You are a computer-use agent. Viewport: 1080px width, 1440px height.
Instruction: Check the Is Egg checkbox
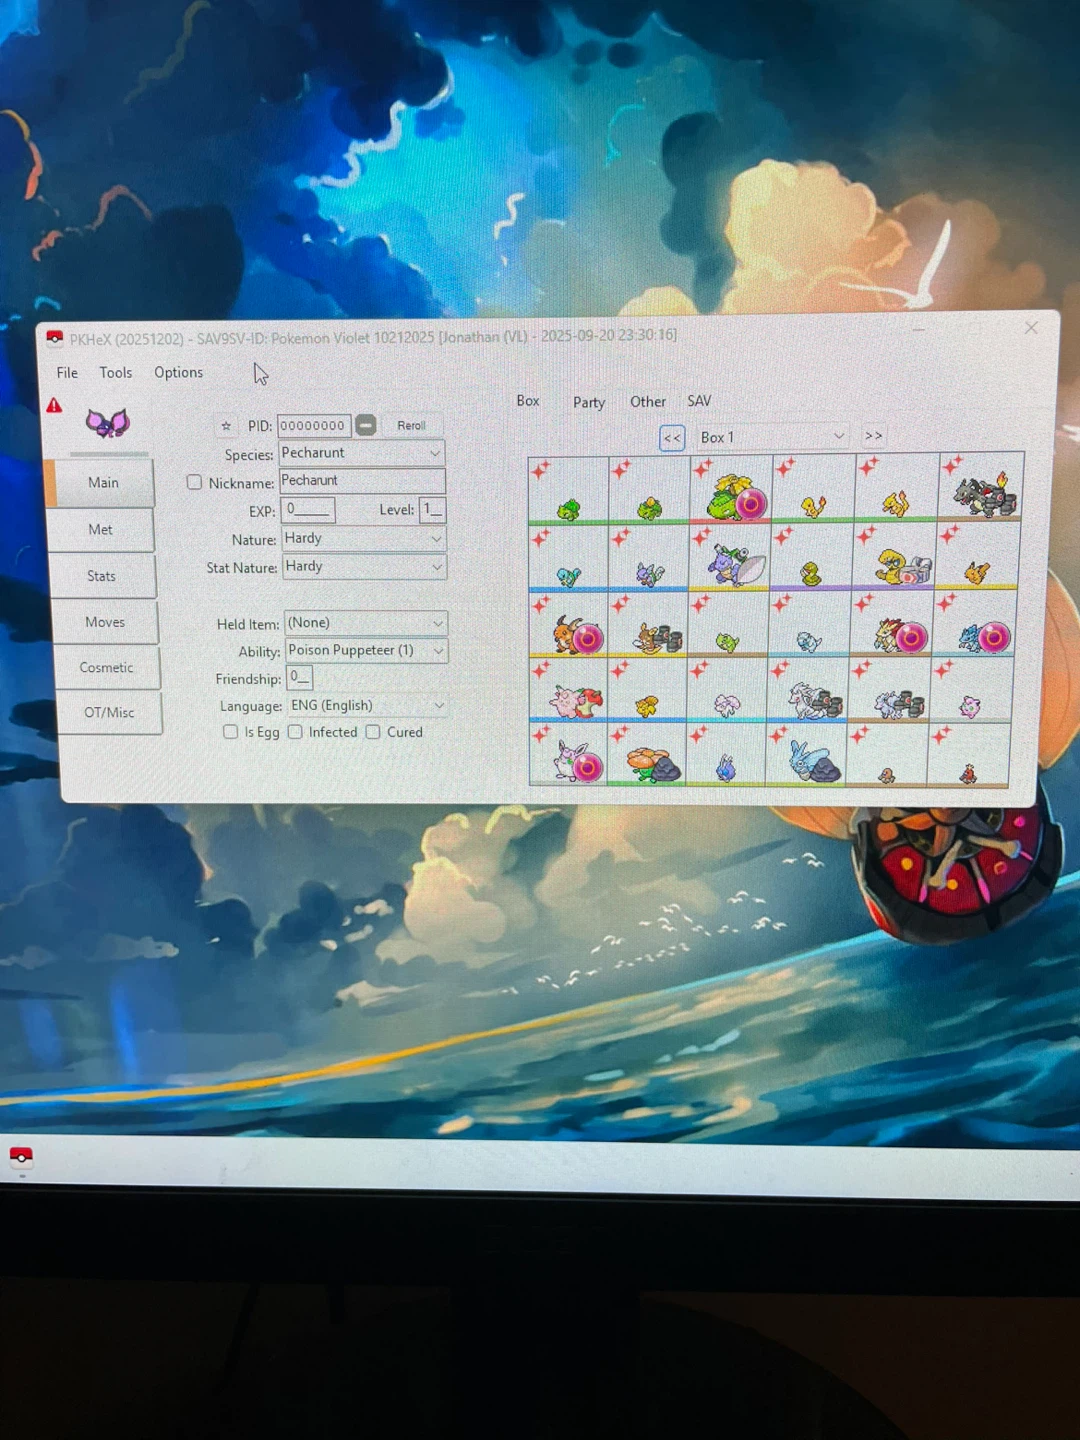tap(231, 732)
